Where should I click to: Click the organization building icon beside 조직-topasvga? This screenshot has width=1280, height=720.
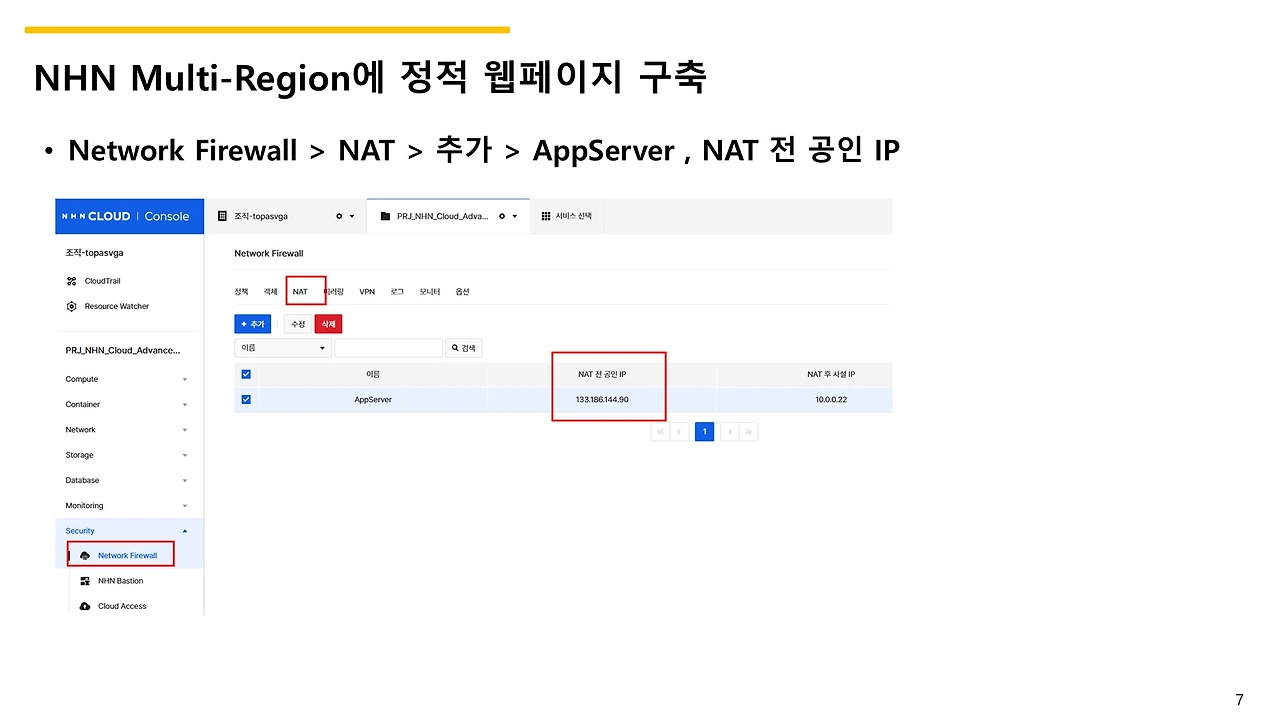click(223, 216)
